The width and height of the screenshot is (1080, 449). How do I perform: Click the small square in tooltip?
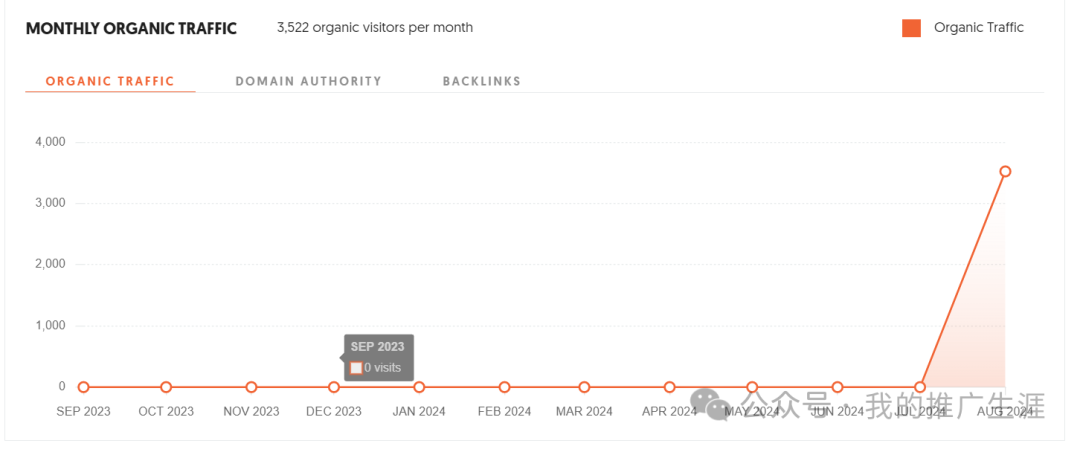(356, 368)
